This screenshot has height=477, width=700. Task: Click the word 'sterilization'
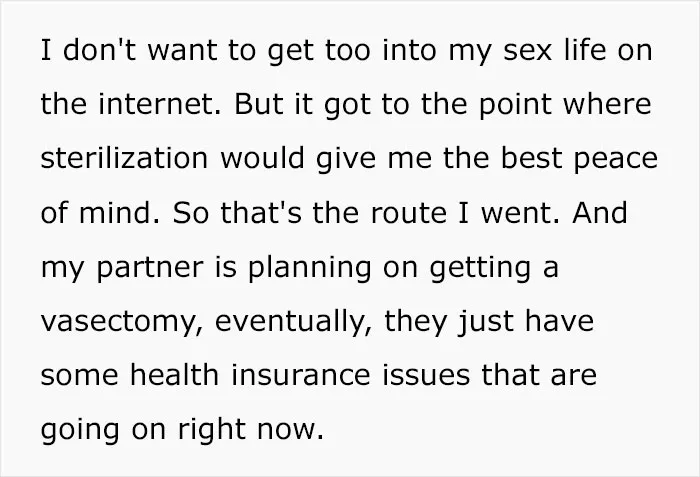pyautogui.click(x=124, y=158)
